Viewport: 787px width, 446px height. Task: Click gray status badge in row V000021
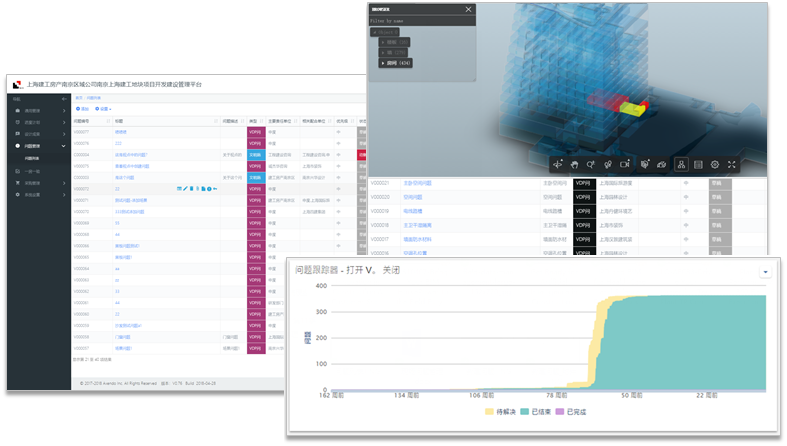(720, 184)
